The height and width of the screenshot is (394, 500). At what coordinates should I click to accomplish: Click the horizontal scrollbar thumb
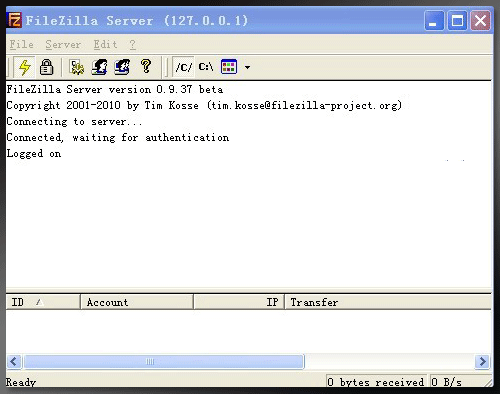pyautogui.click(x=164, y=362)
